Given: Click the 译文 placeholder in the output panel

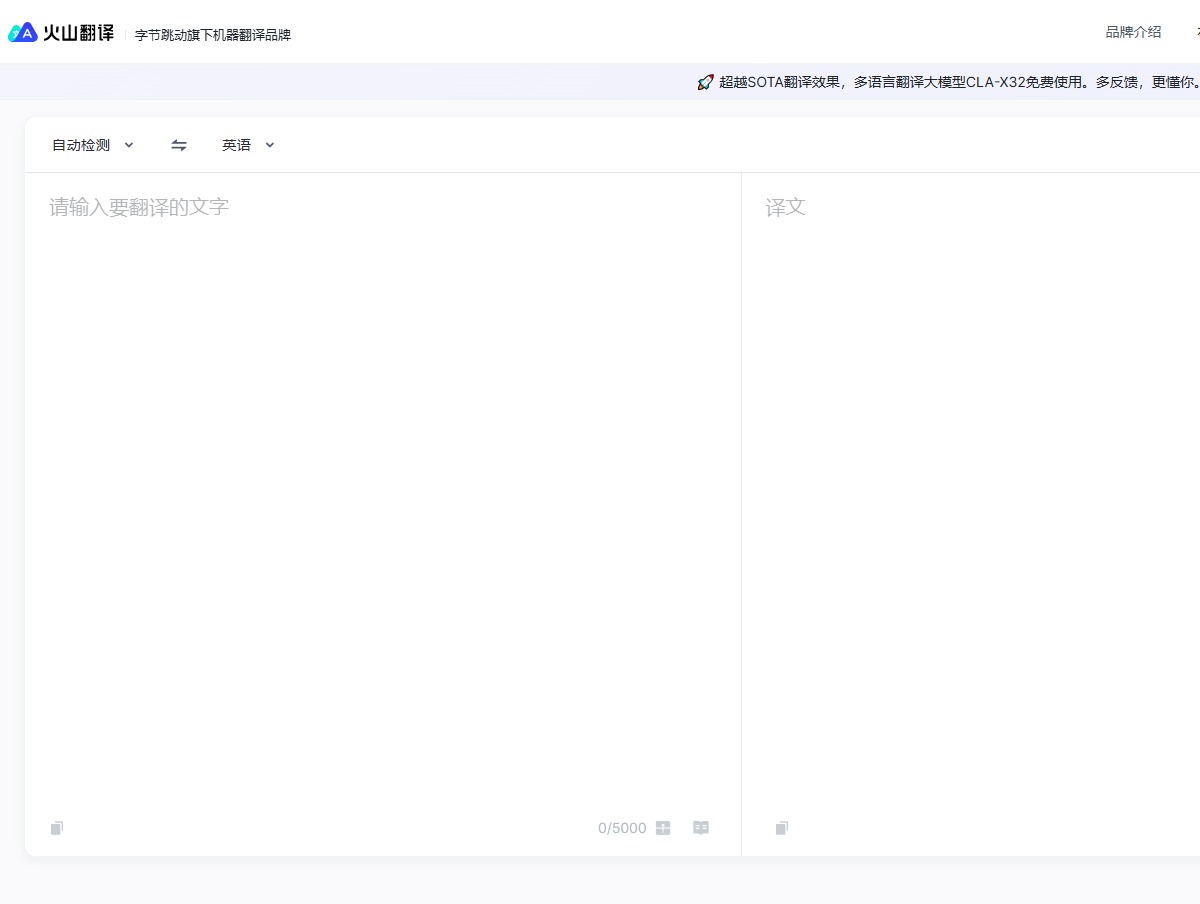Looking at the screenshot, I should (785, 208).
